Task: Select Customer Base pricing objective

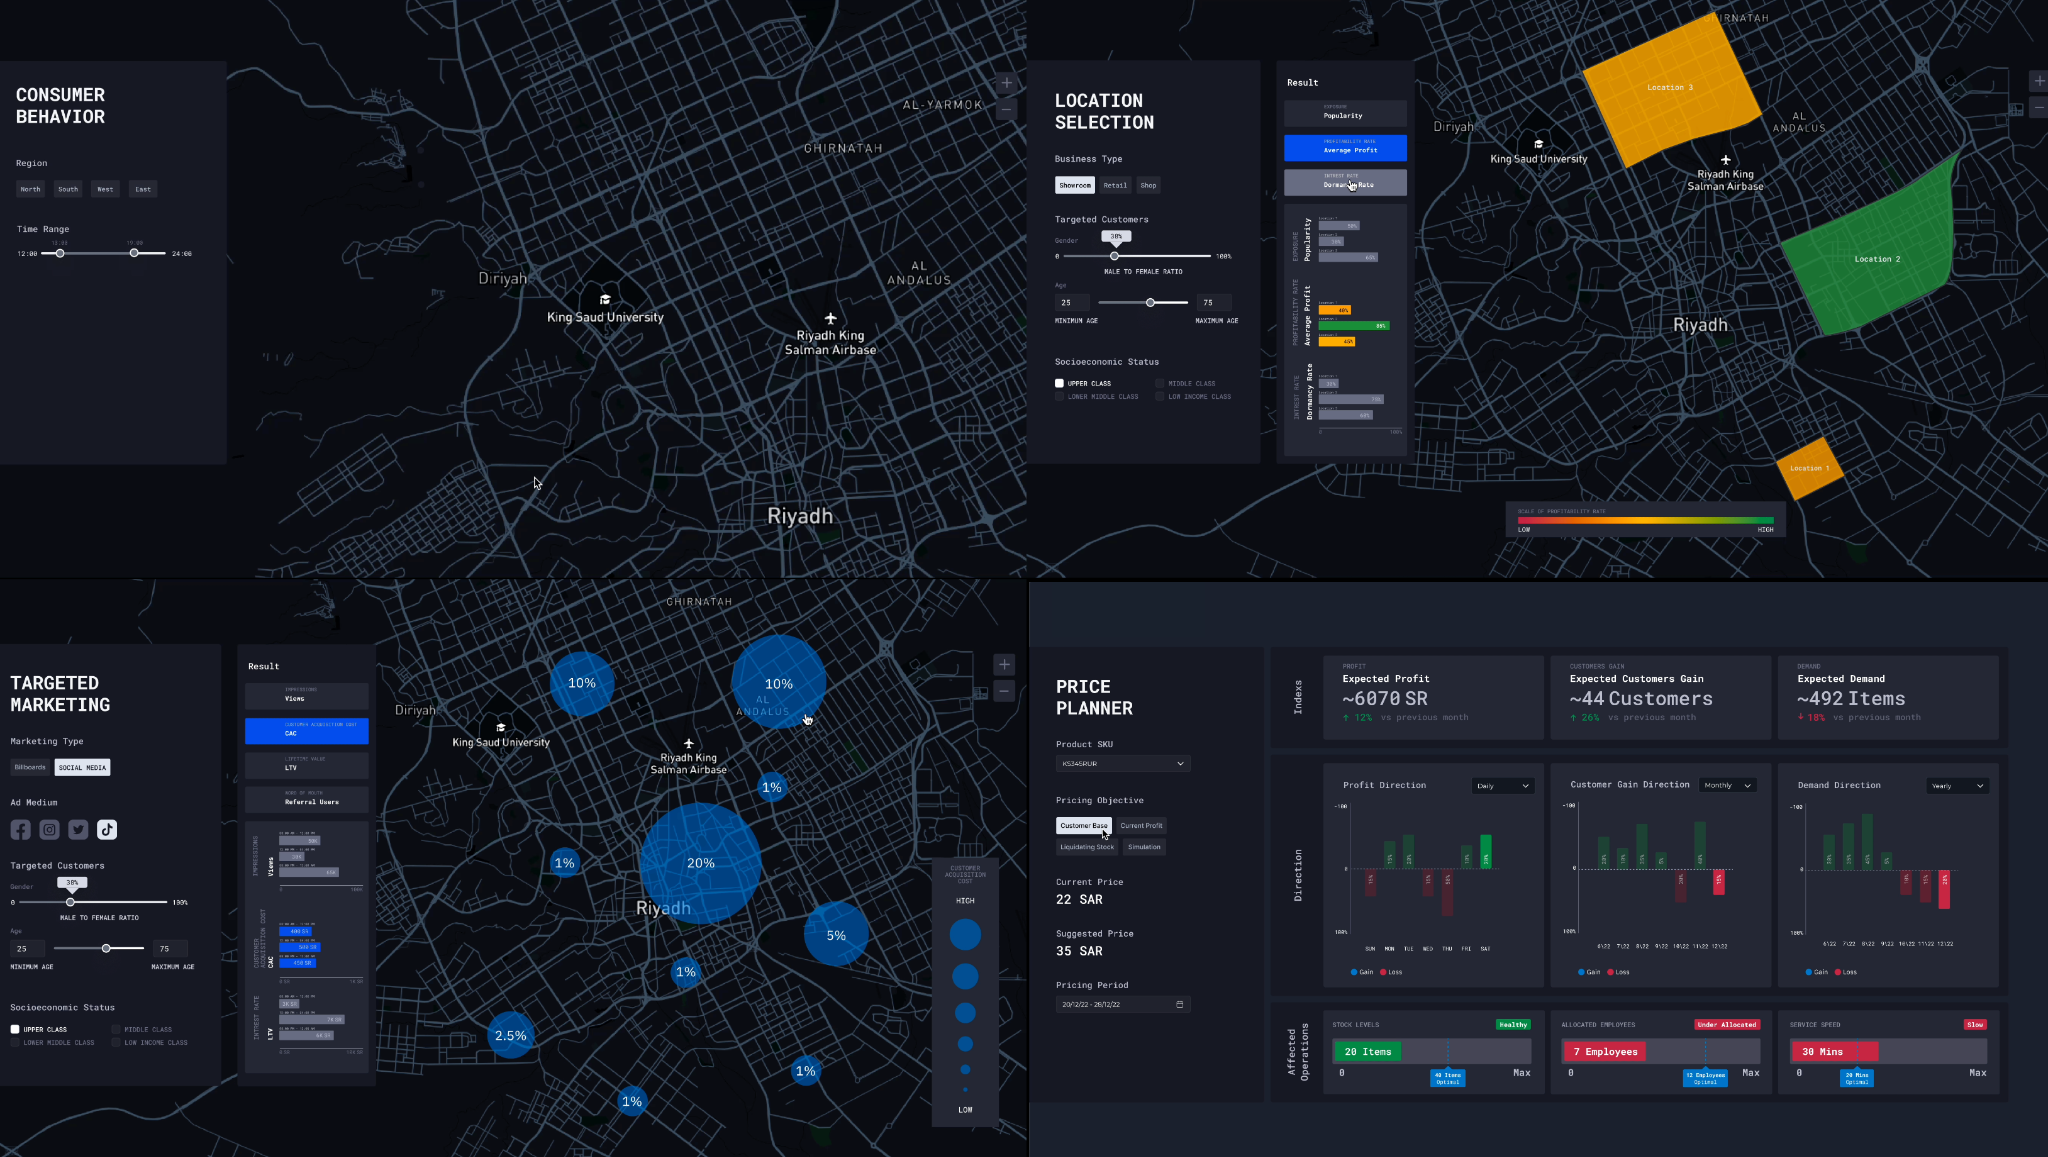Action: click(x=1084, y=825)
